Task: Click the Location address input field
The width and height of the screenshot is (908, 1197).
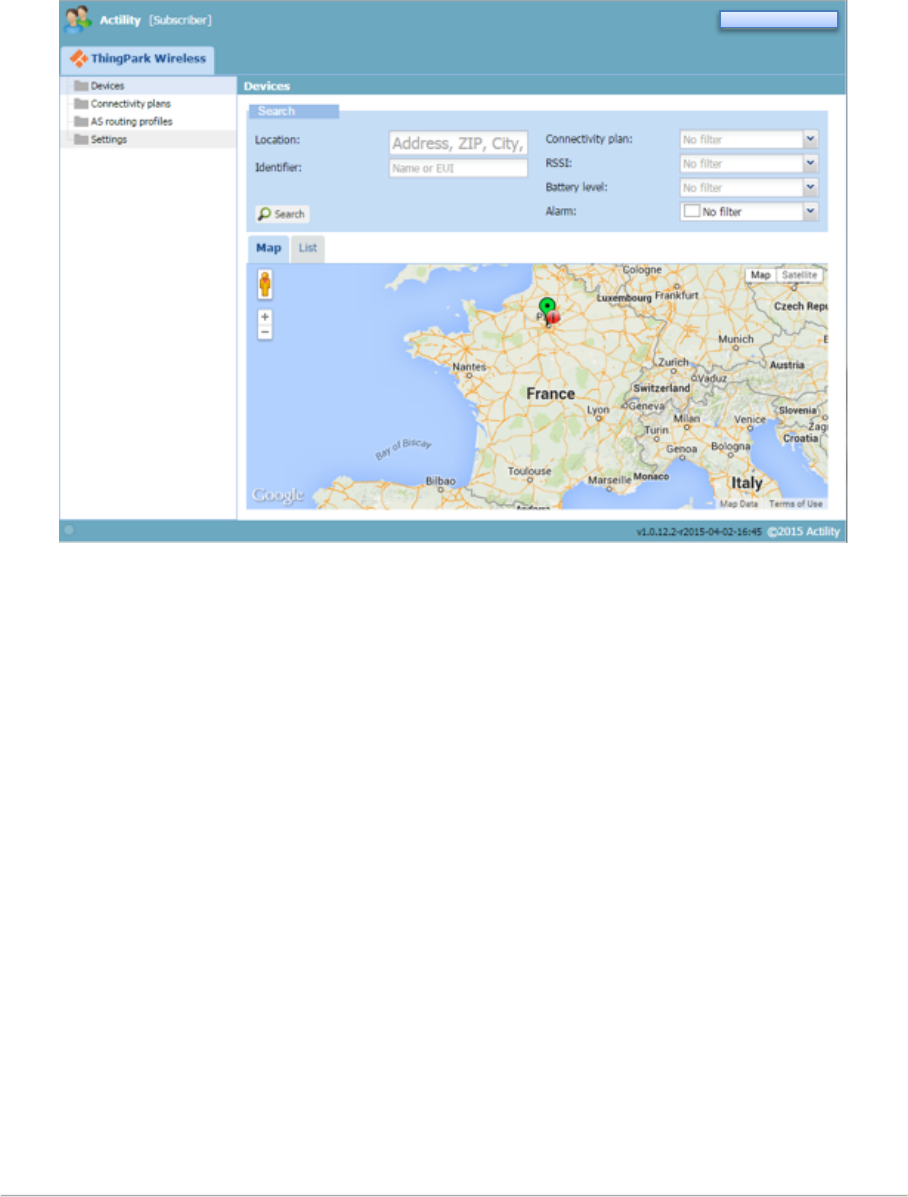Action: click(x=458, y=143)
